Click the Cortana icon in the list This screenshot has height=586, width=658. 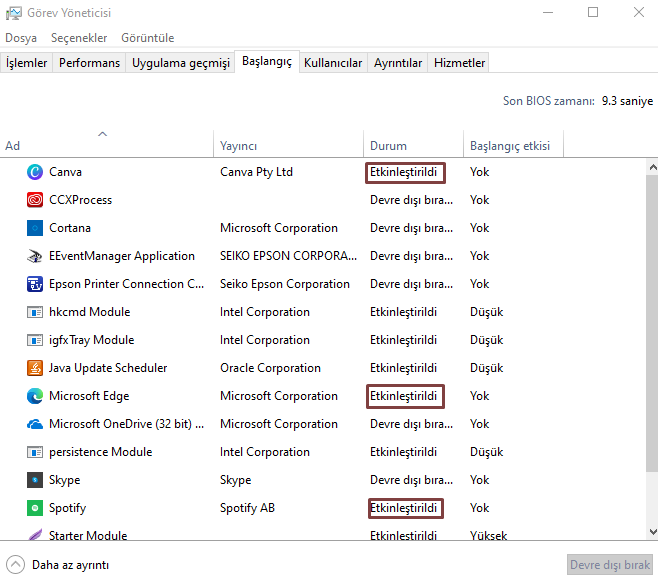pos(35,228)
